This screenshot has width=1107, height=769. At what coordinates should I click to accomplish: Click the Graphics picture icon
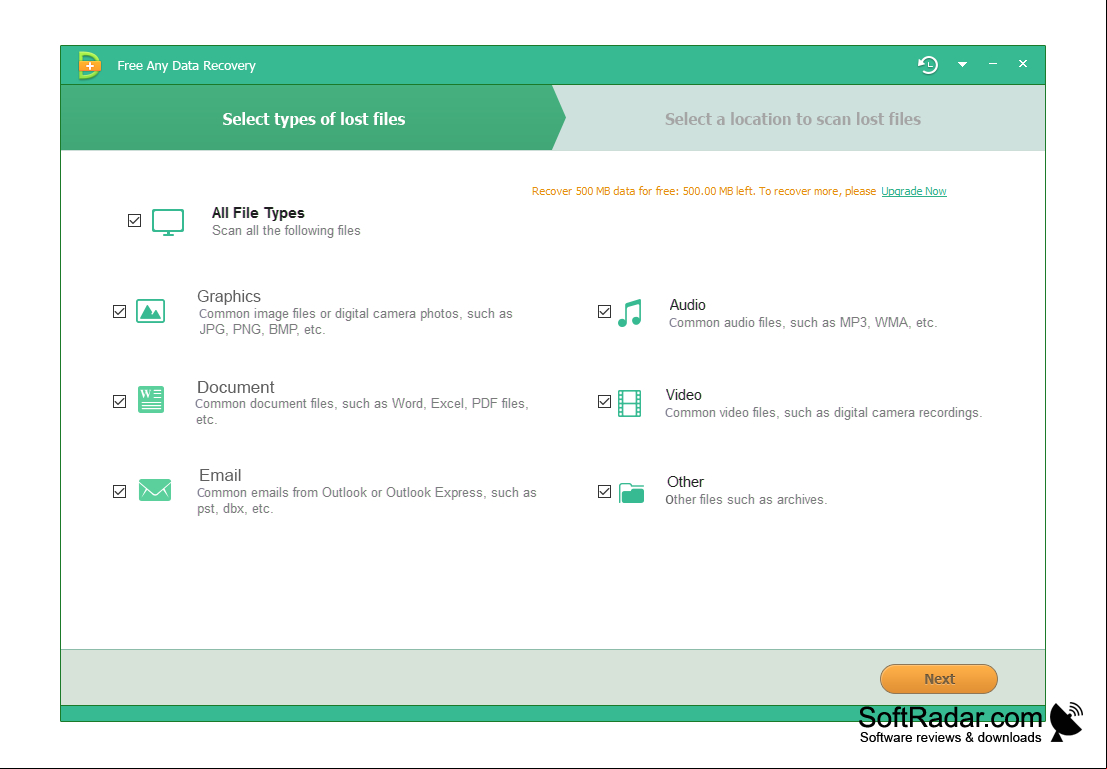tap(150, 311)
